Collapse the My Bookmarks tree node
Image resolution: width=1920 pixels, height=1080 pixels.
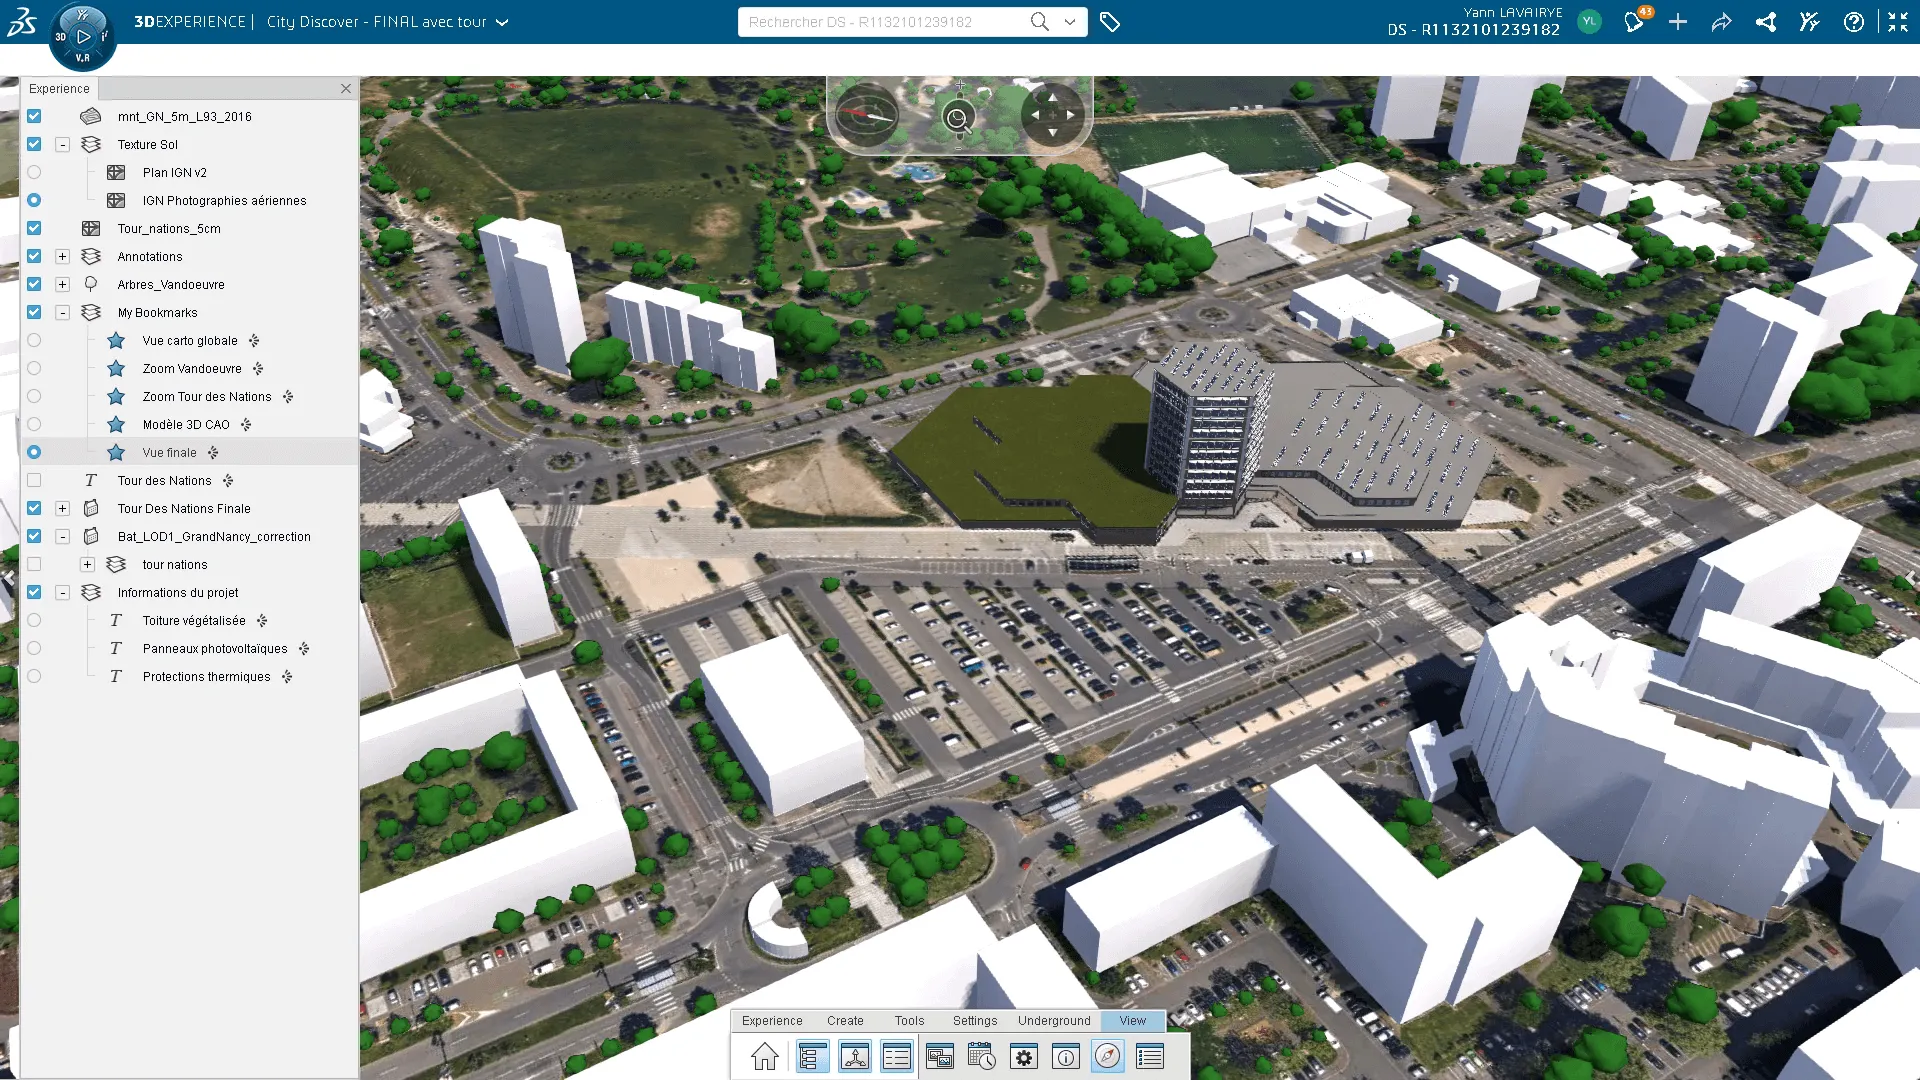point(62,313)
